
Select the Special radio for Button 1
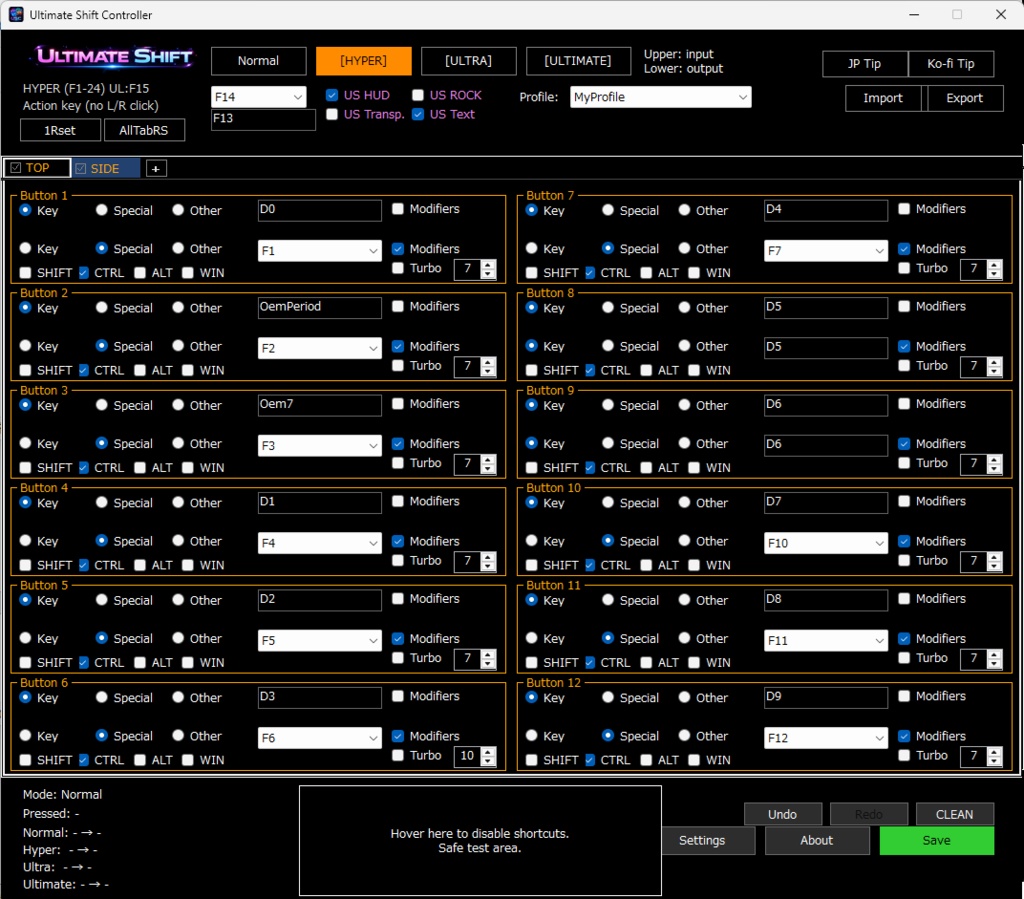99,210
